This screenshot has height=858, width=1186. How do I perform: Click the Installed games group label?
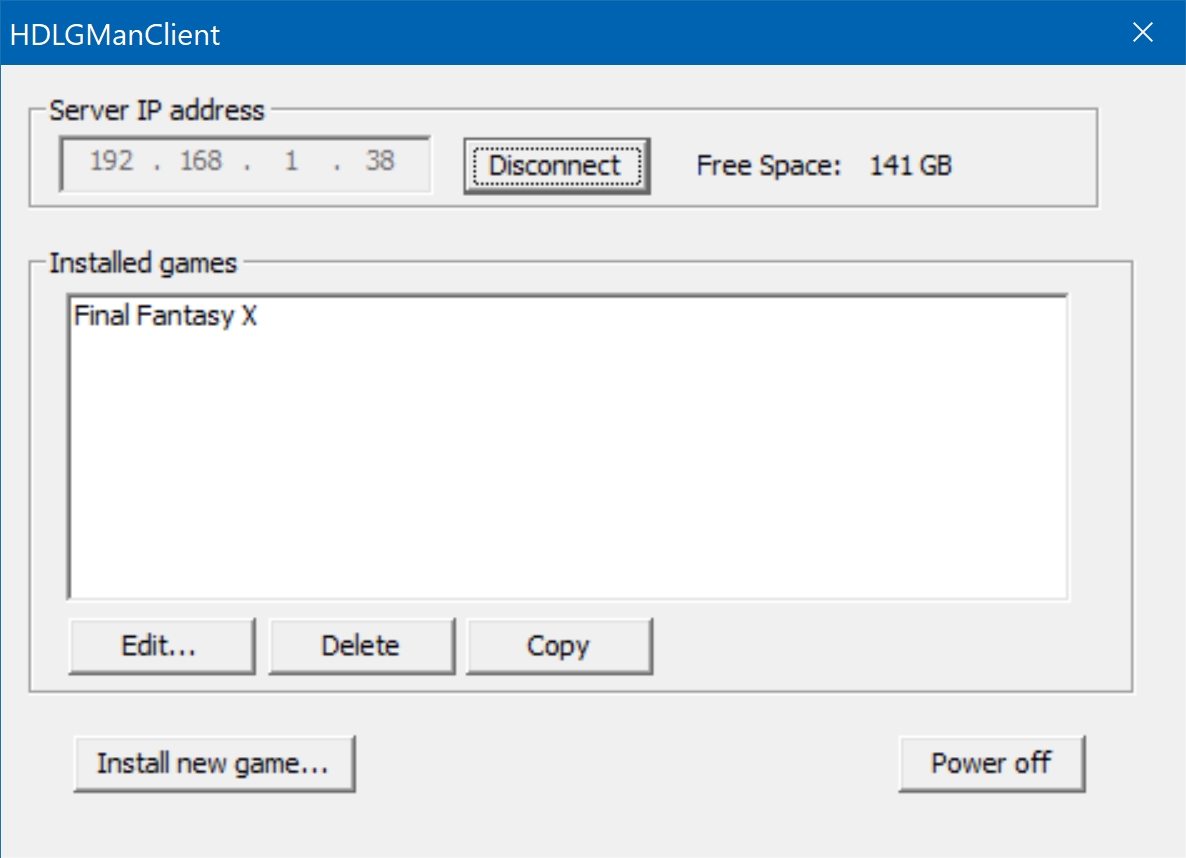click(x=143, y=263)
